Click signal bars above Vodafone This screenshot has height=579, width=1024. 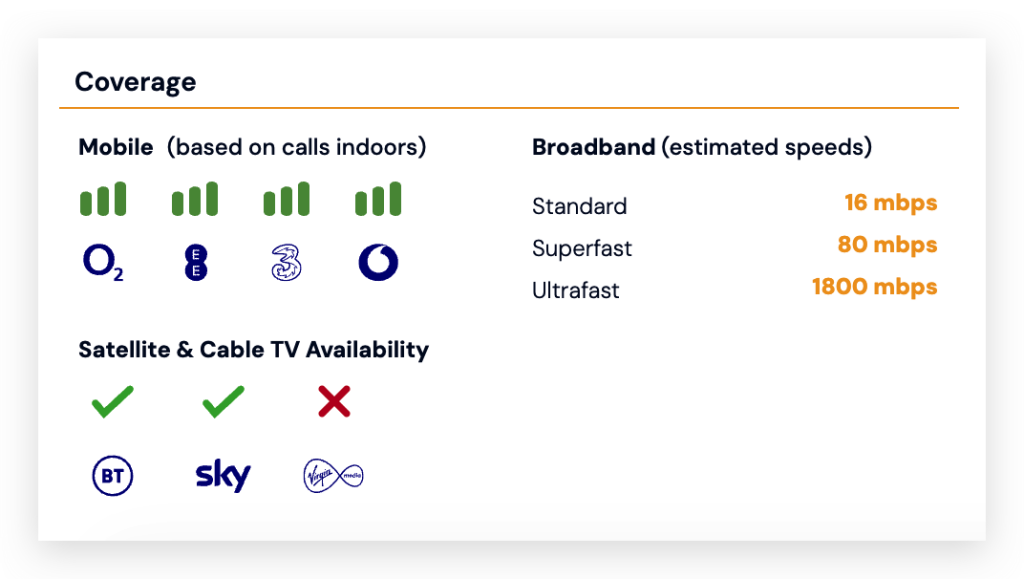click(378, 198)
